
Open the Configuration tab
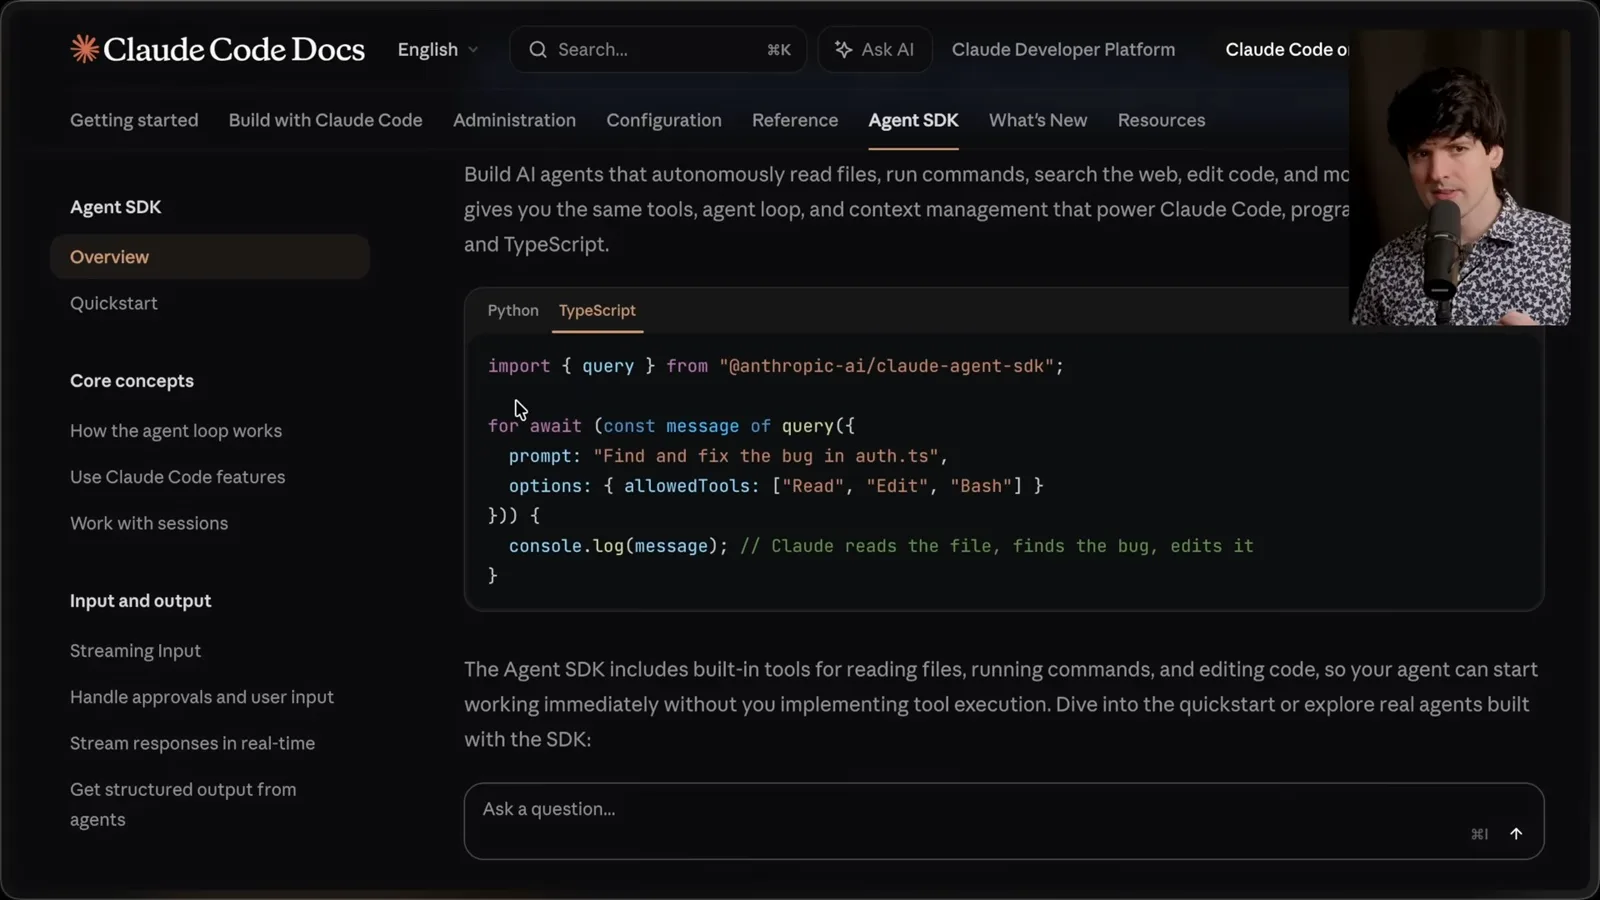[664, 120]
